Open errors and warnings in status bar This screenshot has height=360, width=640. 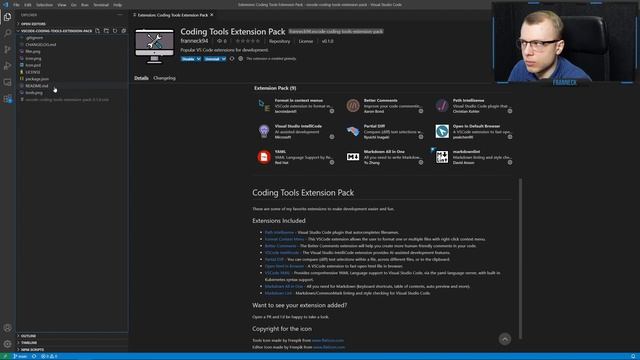click(x=49, y=356)
